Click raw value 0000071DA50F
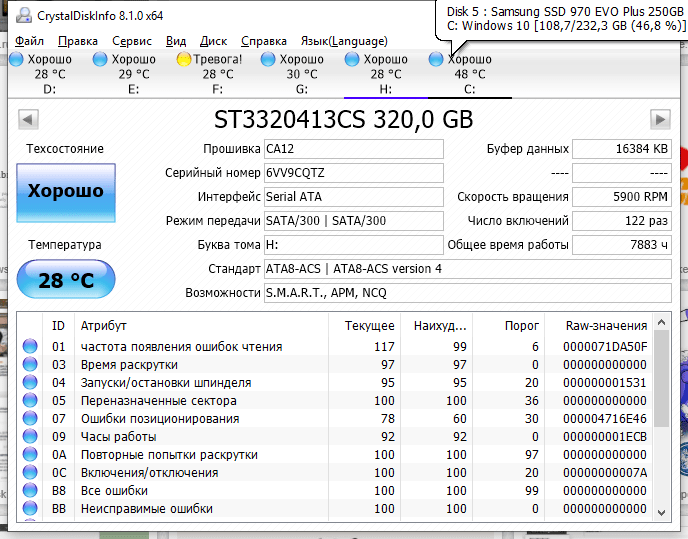This screenshot has height=539, width=688. 605,346
